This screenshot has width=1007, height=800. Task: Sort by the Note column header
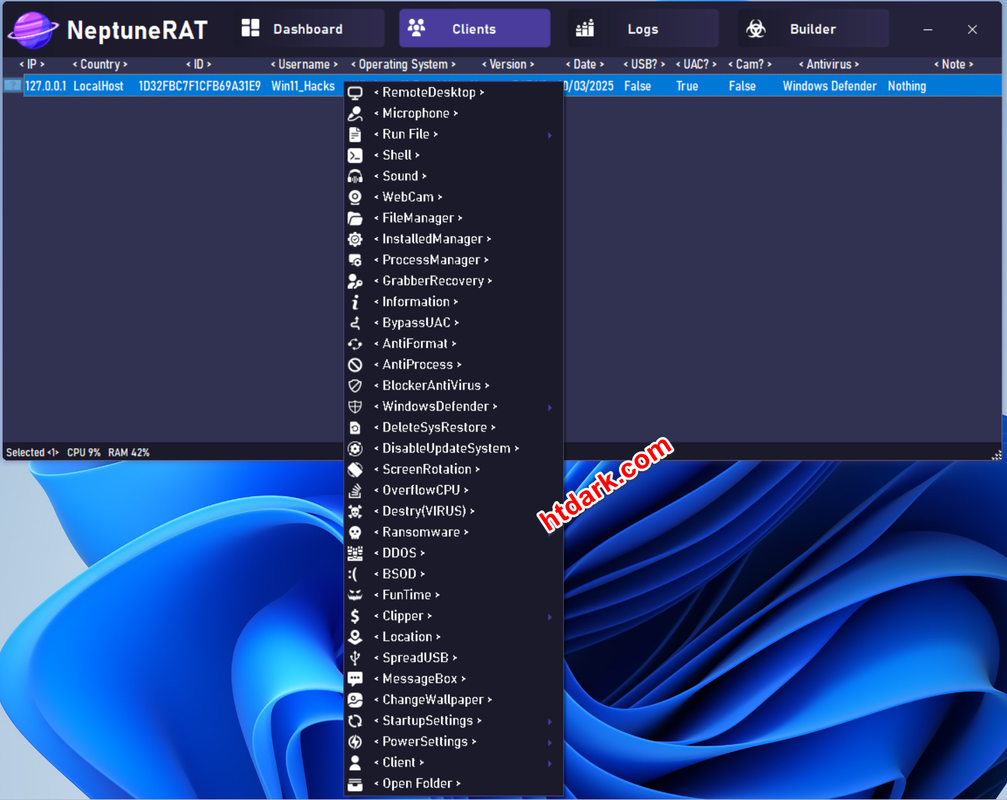tap(954, 64)
